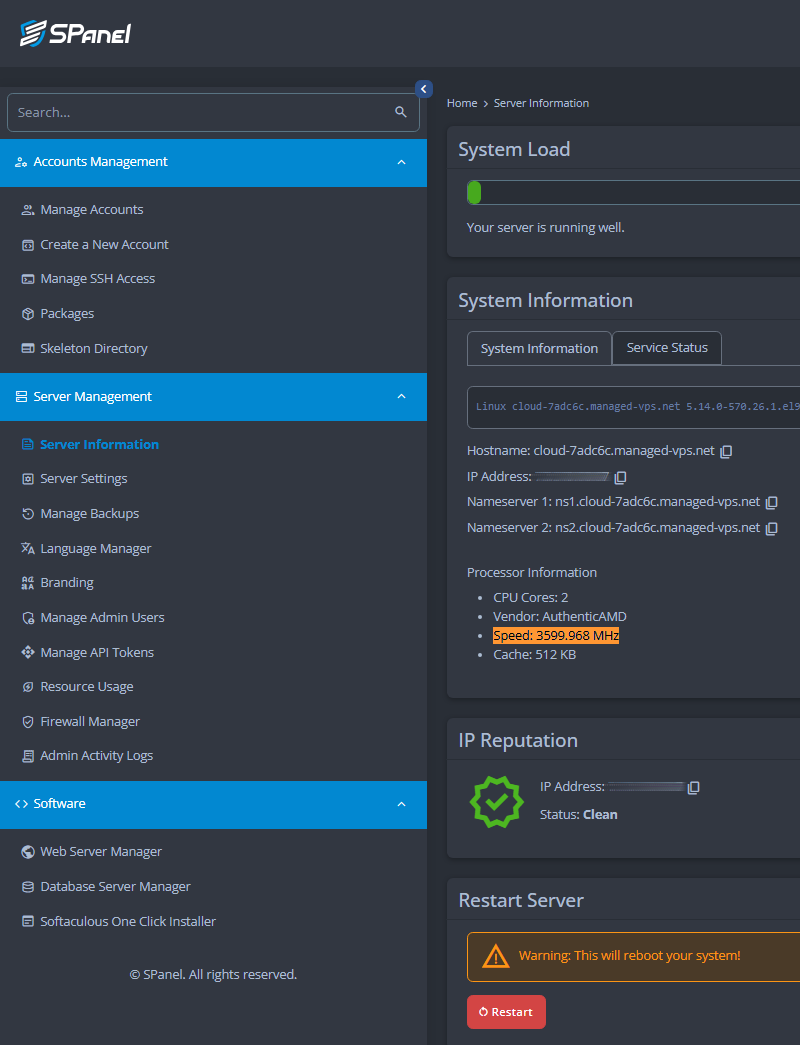Open Resource Usage page
The height and width of the screenshot is (1045, 800).
click(x=87, y=686)
